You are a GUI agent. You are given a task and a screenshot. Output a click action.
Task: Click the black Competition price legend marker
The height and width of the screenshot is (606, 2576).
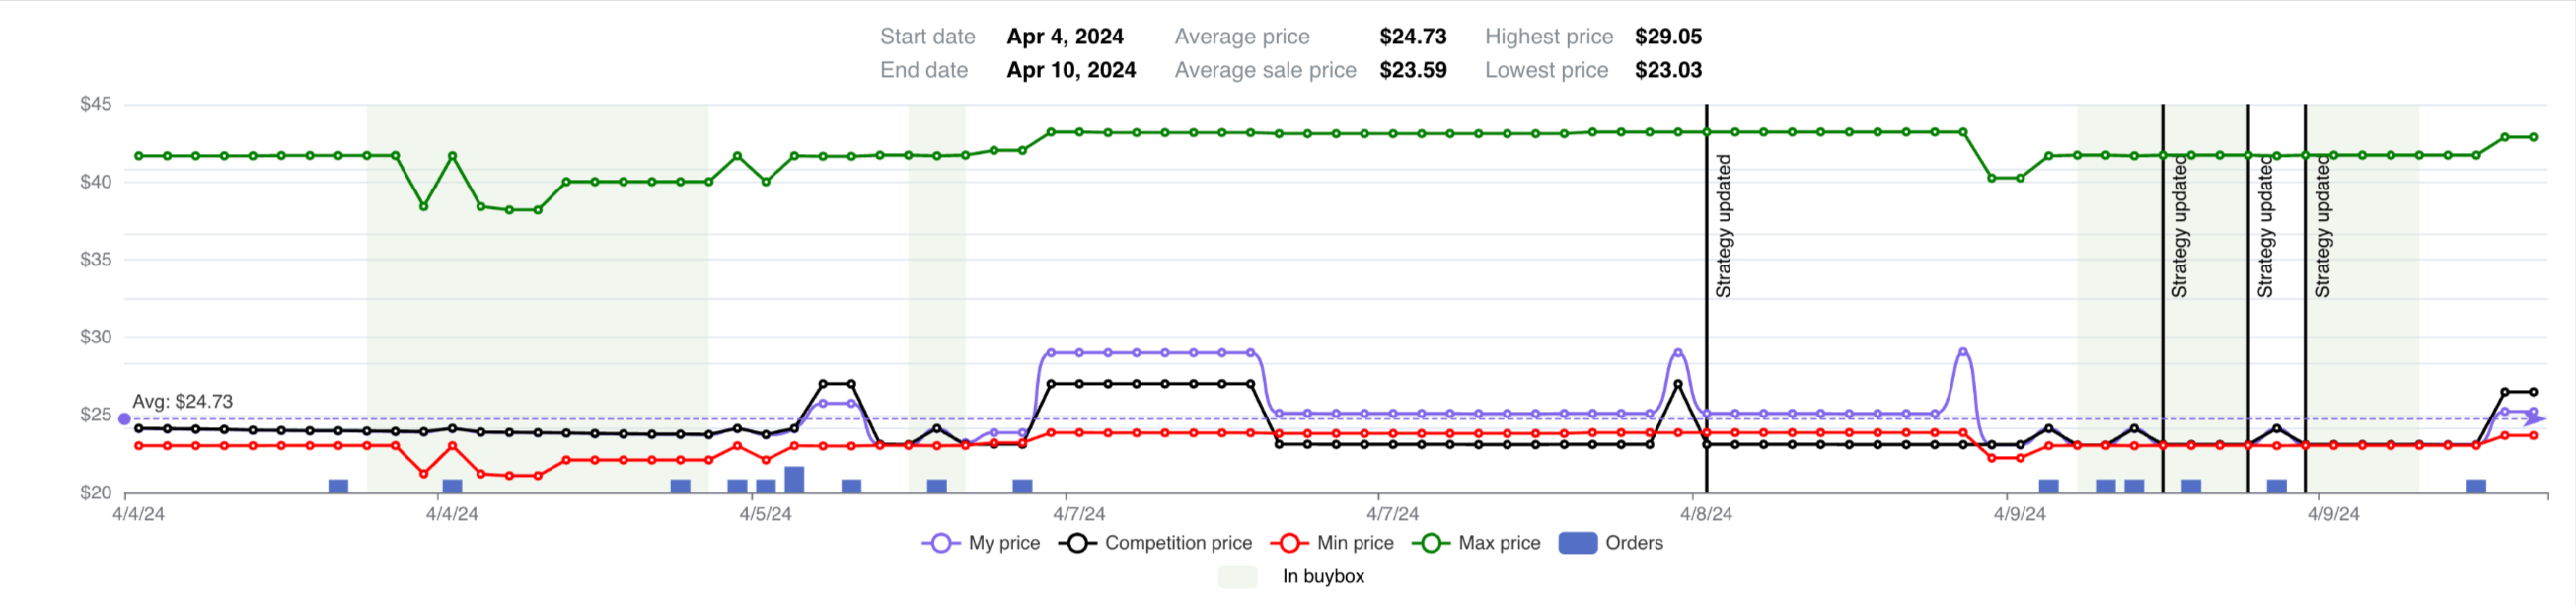(x=1077, y=543)
